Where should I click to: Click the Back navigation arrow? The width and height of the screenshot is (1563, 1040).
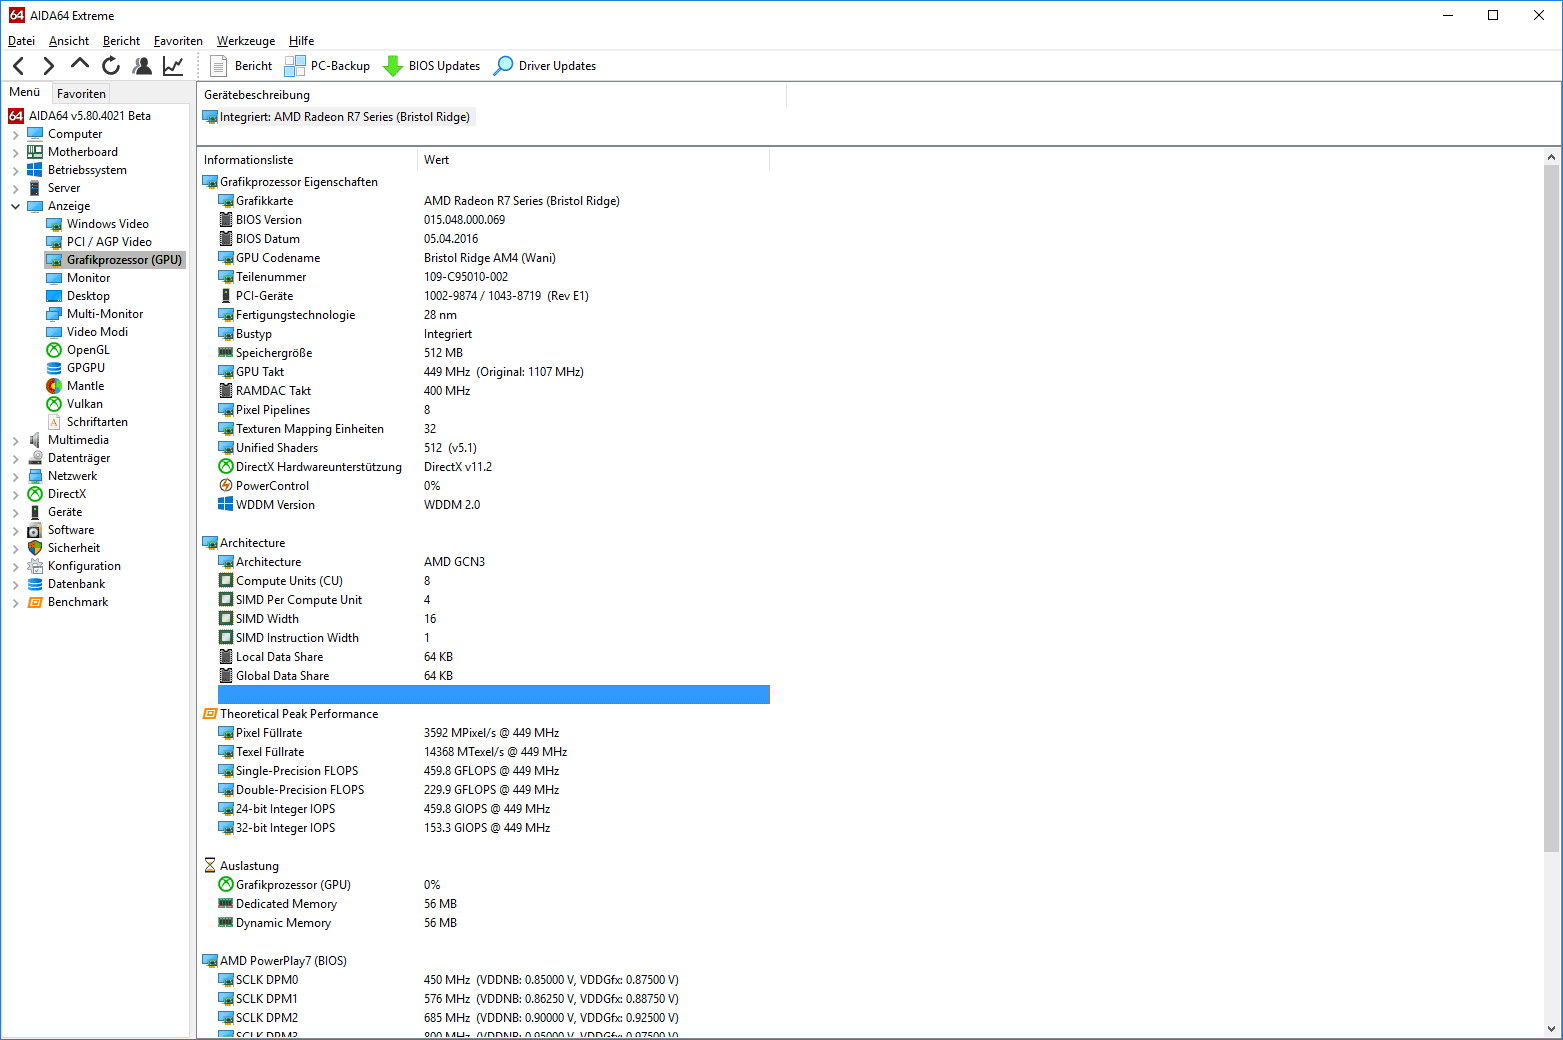pos(19,66)
